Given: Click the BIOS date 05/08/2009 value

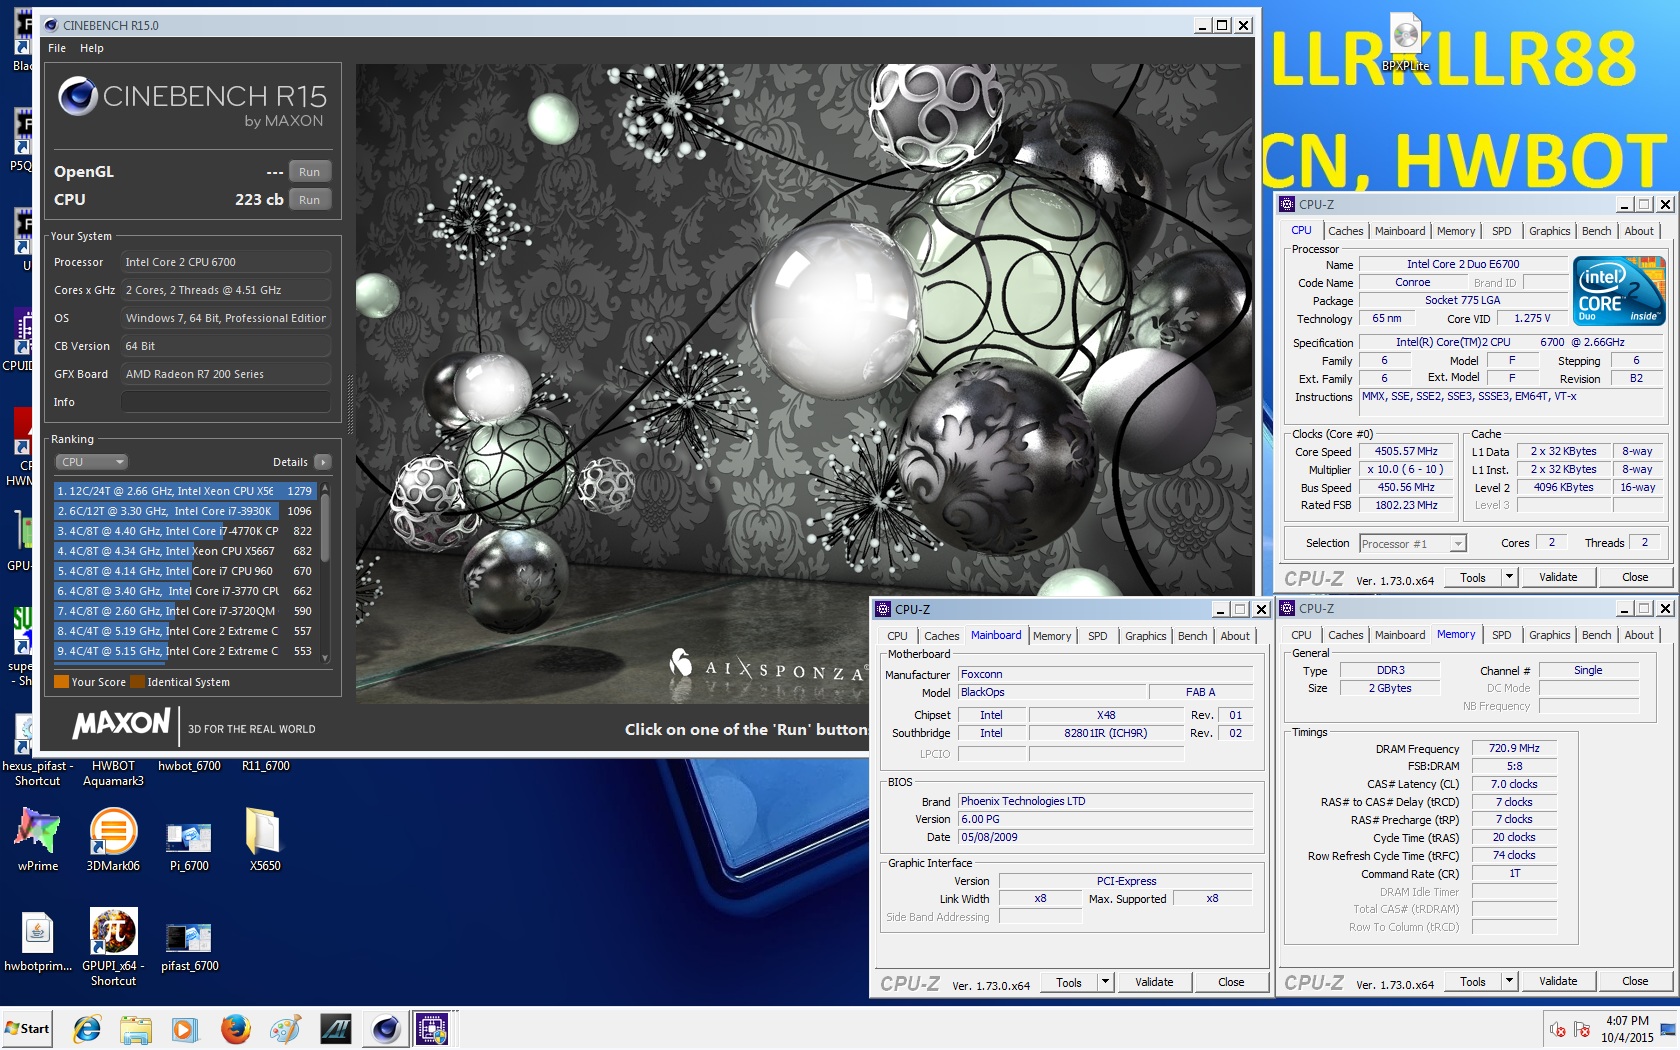Looking at the screenshot, I should 1105,837.
